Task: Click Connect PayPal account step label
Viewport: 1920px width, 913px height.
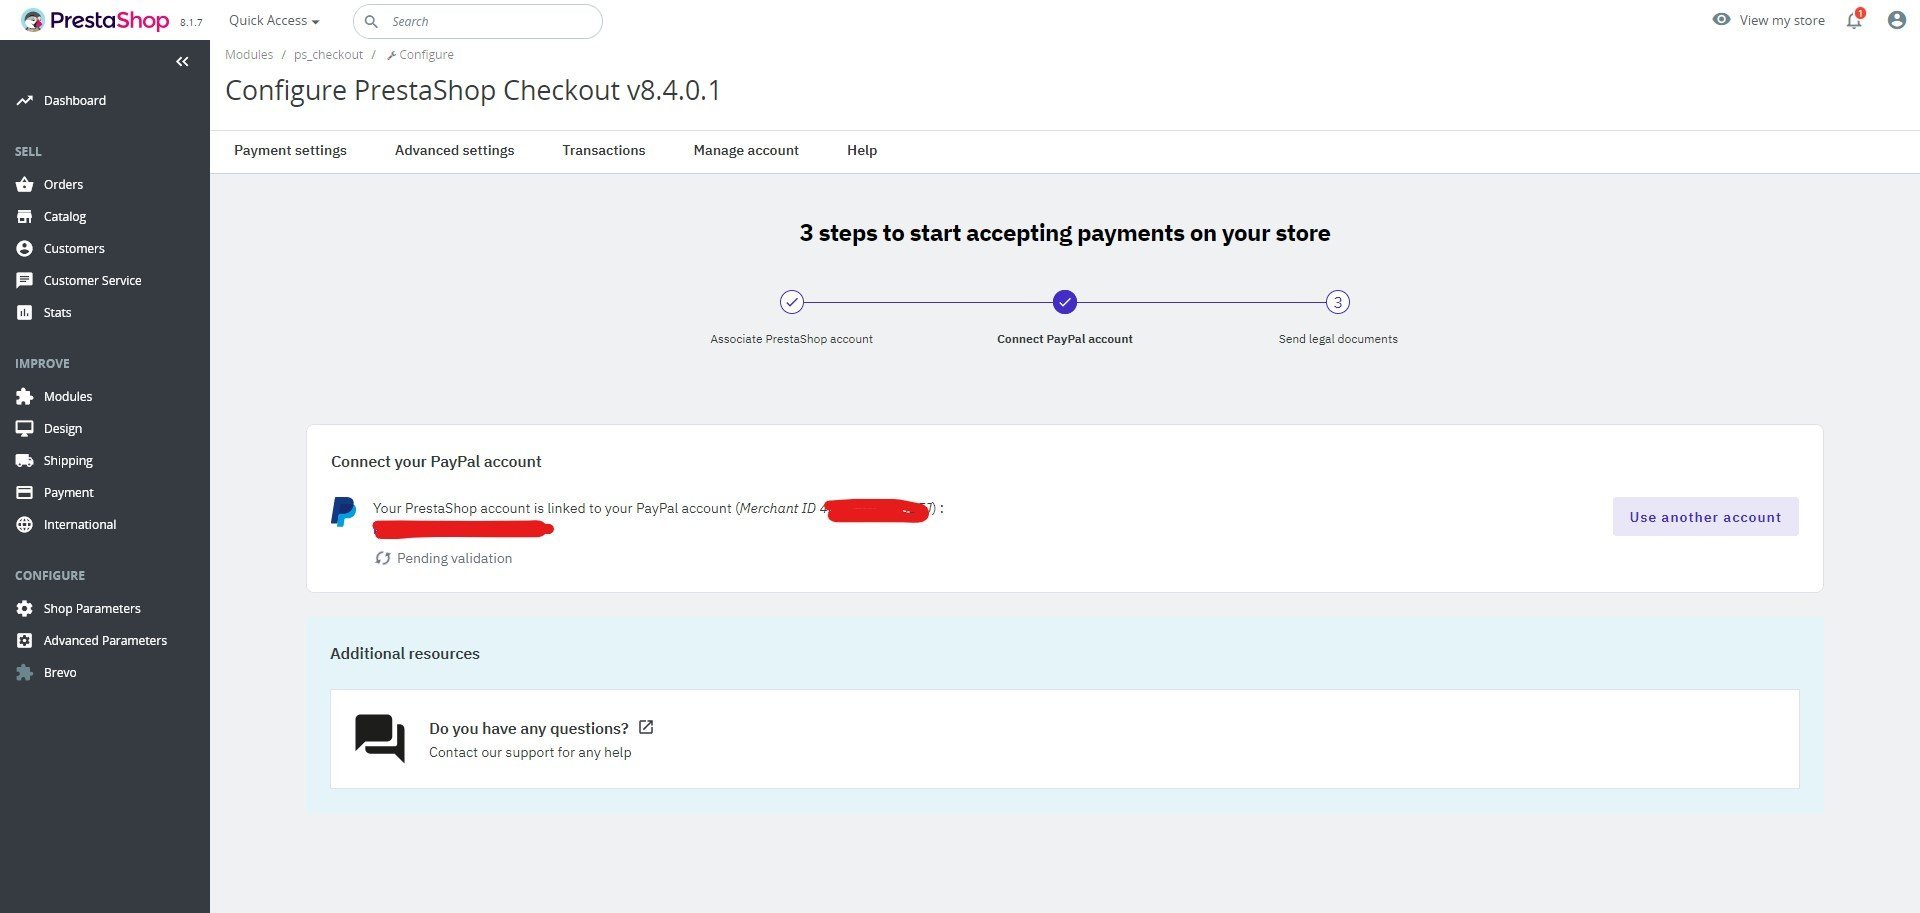Action: 1065,339
